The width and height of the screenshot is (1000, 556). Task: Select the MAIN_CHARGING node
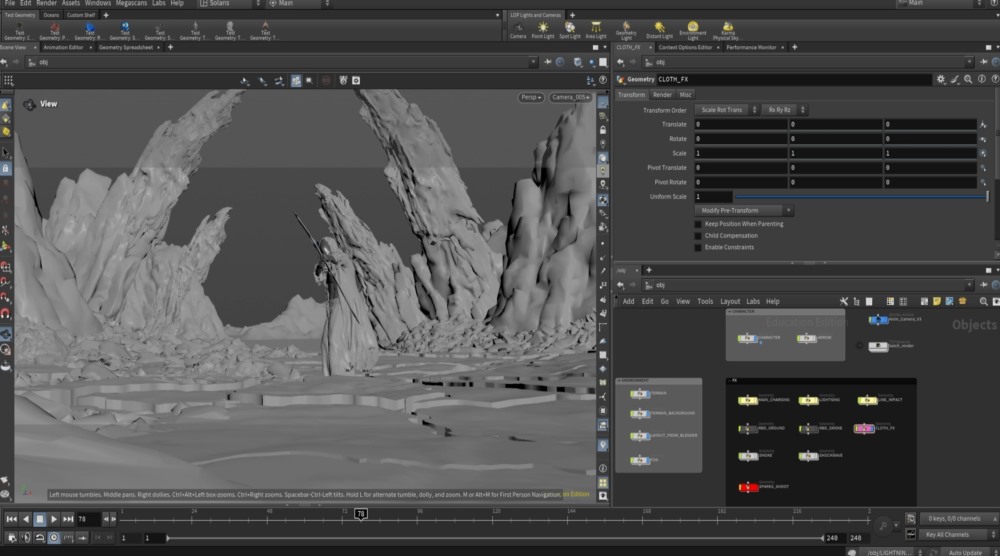coord(748,400)
